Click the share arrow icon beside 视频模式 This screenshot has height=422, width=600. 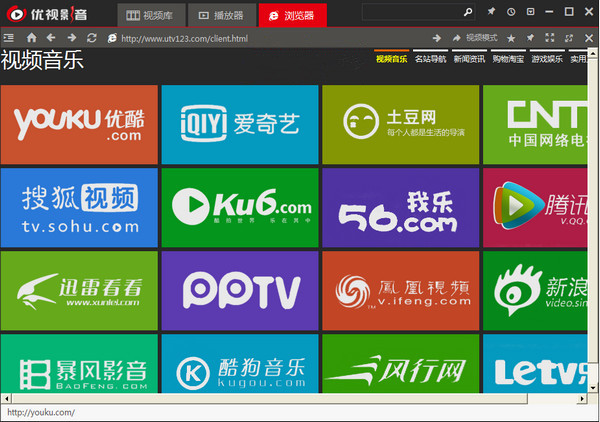click(x=457, y=38)
